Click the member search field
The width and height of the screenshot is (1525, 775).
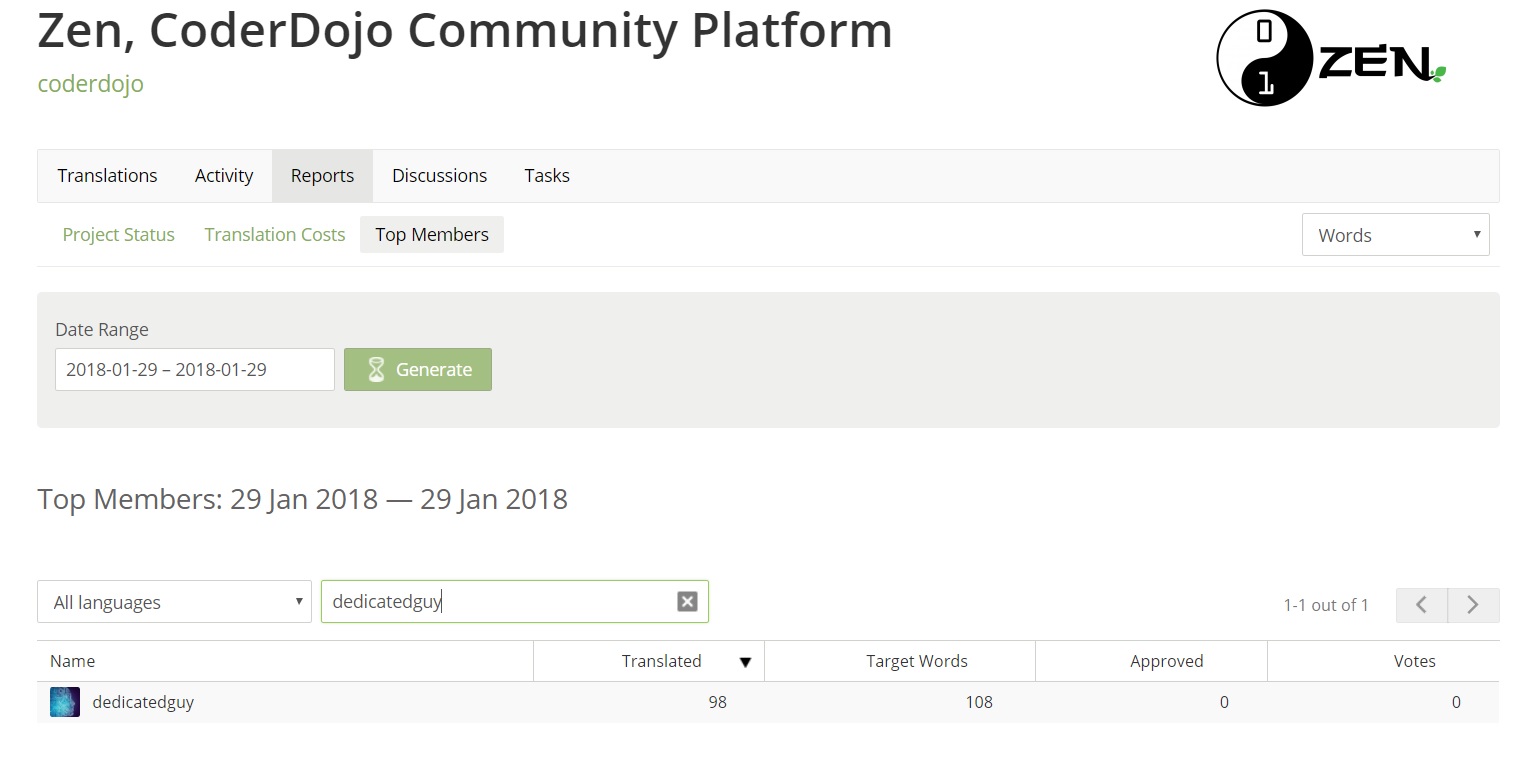pyautogui.click(x=514, y=602)
